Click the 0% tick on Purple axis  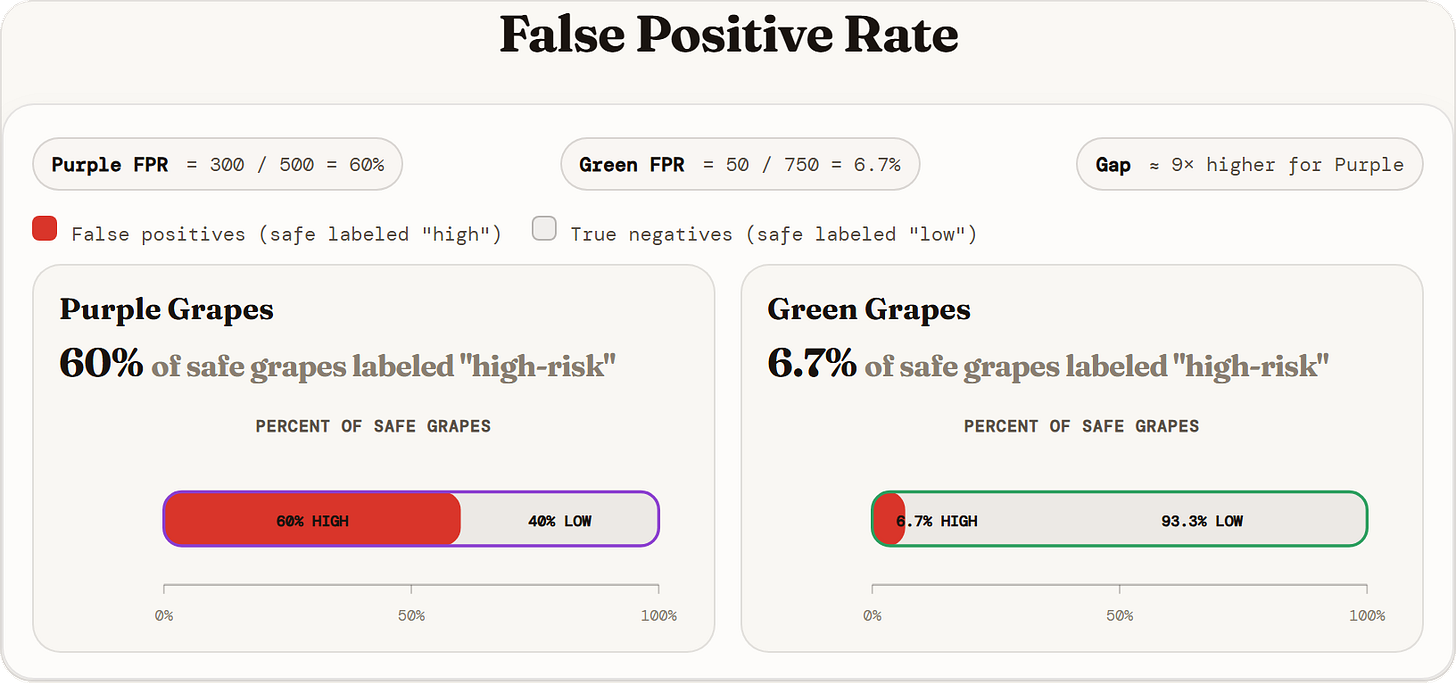tap(164, 615)
